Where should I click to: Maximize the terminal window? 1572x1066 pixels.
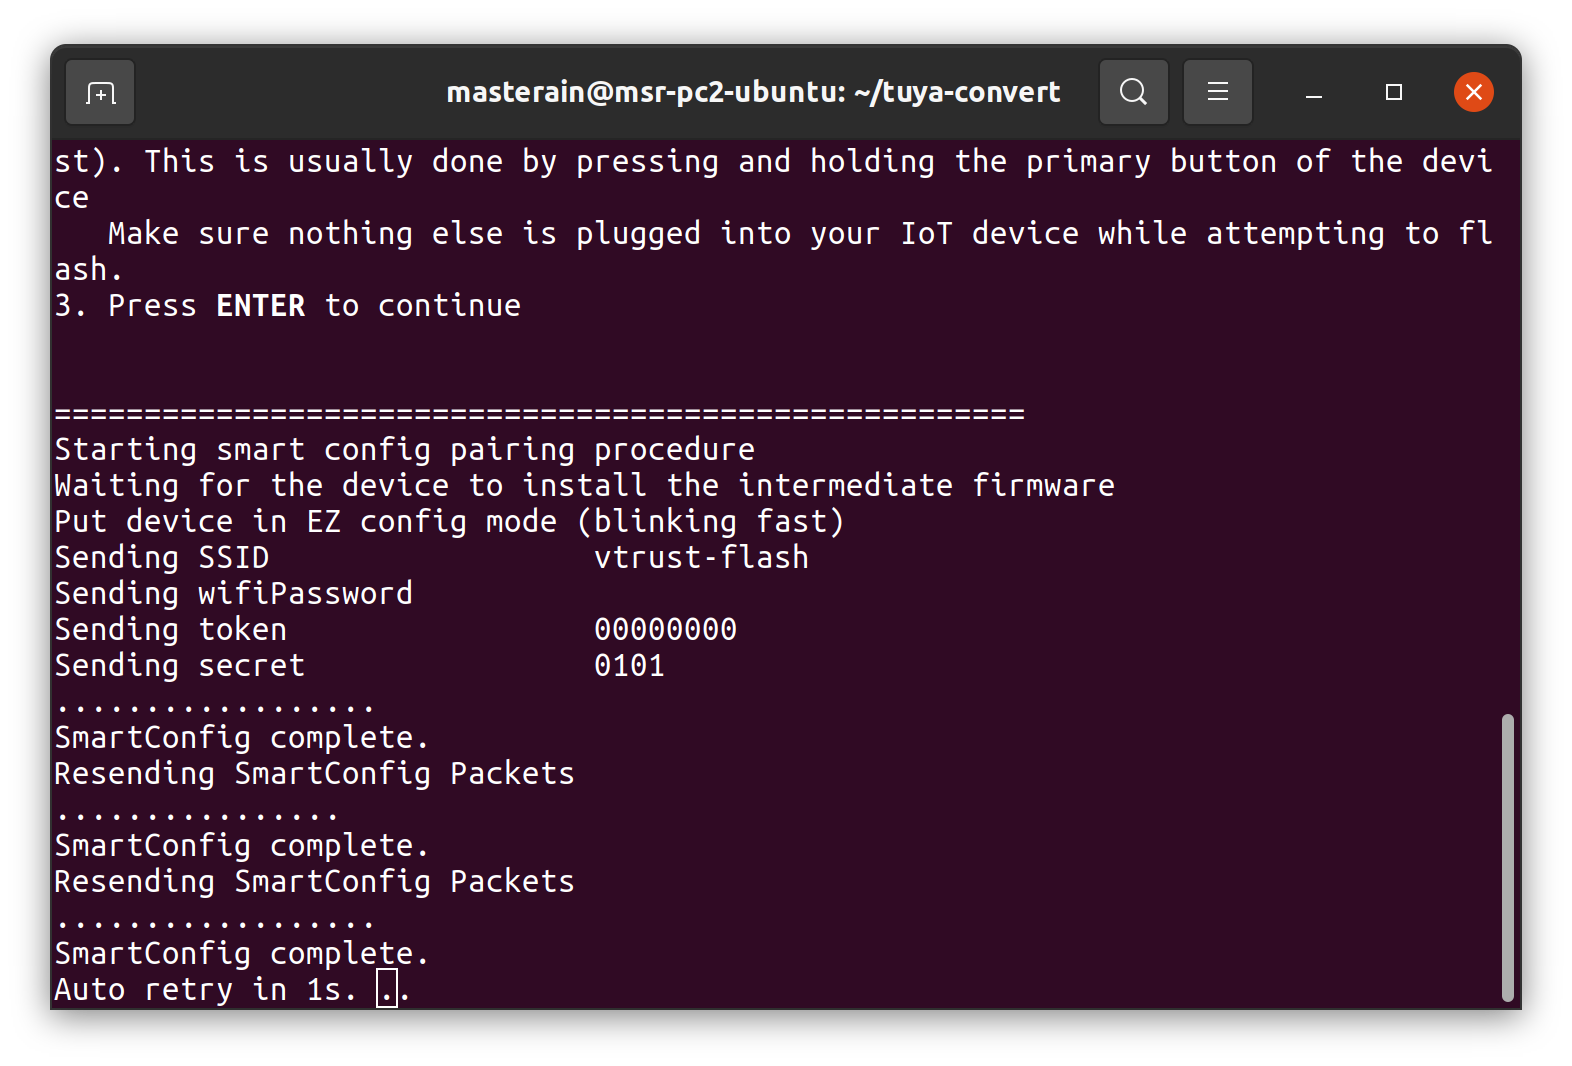pos(1393,93)
